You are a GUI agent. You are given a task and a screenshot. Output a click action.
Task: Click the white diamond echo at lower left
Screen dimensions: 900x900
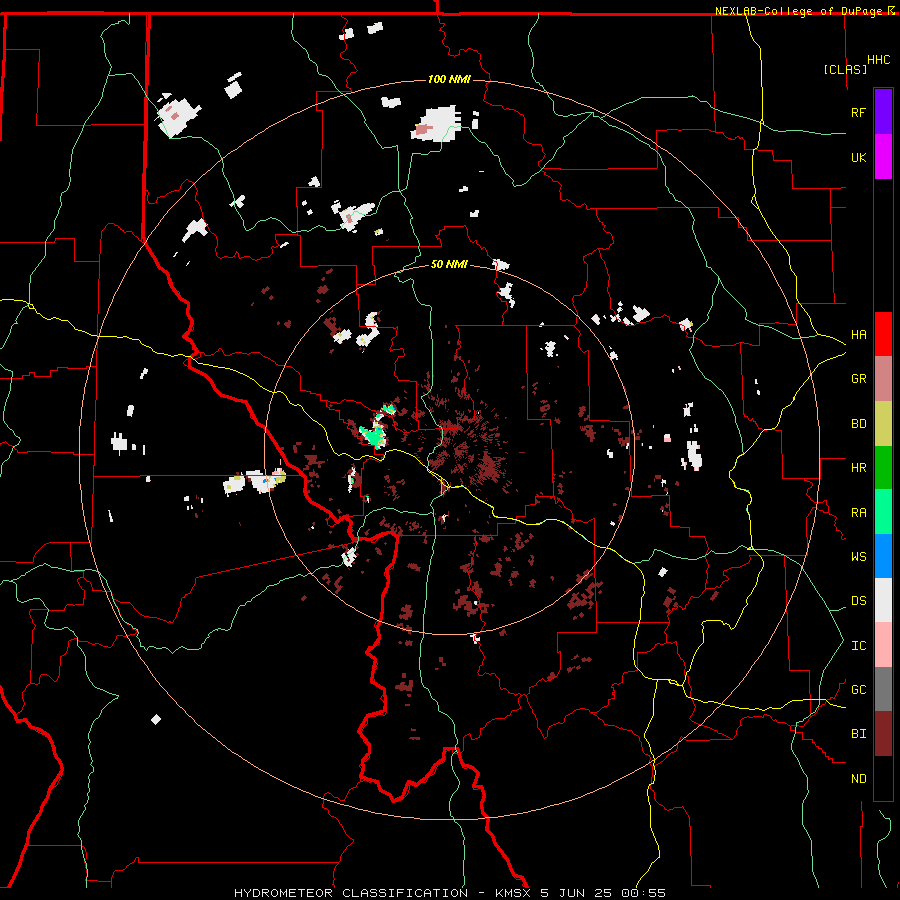pyautogui.click(x=156, y=719)
